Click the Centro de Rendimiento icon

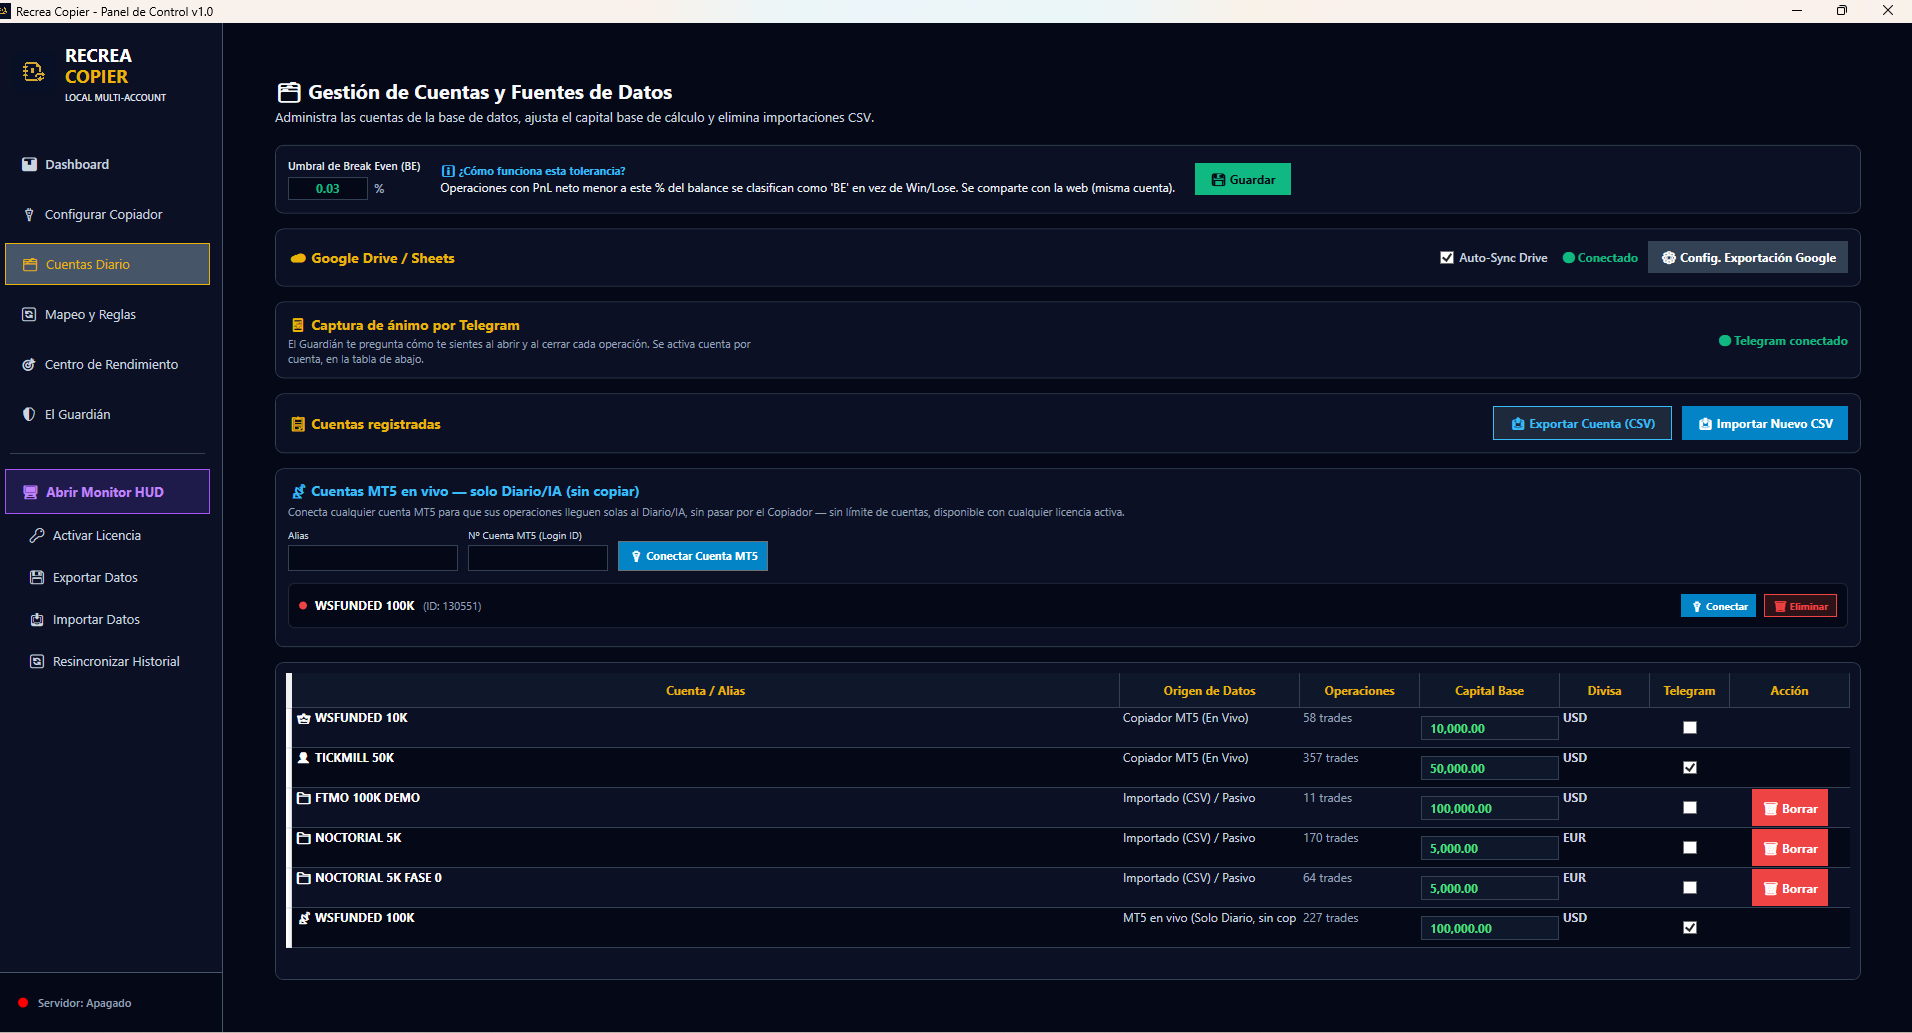[x=29, y=364]
